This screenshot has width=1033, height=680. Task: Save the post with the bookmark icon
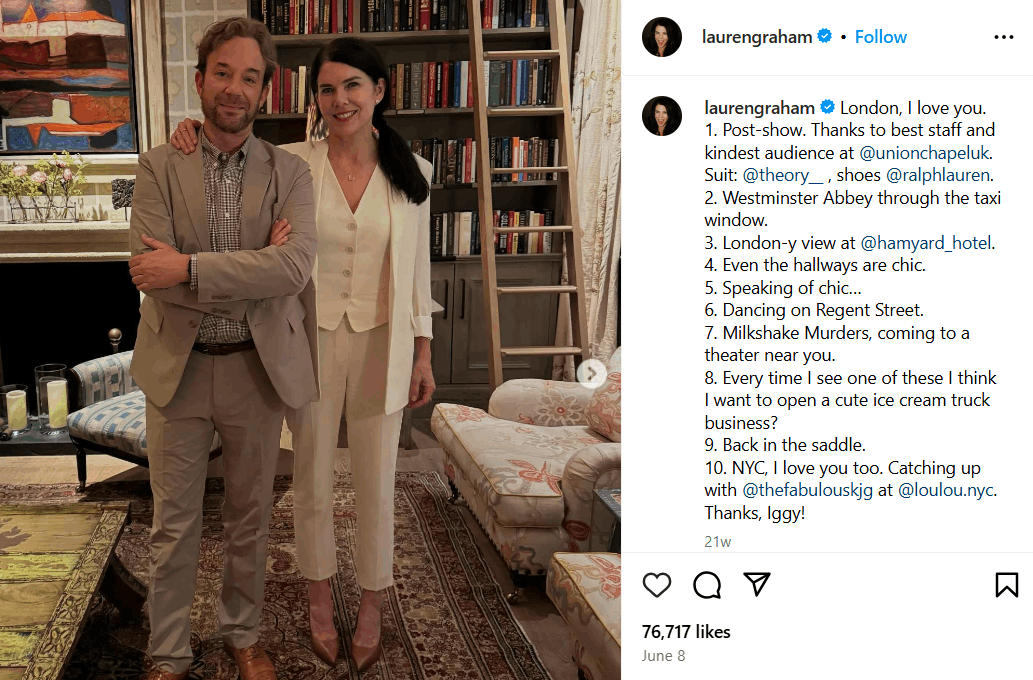pos(1007,584)
